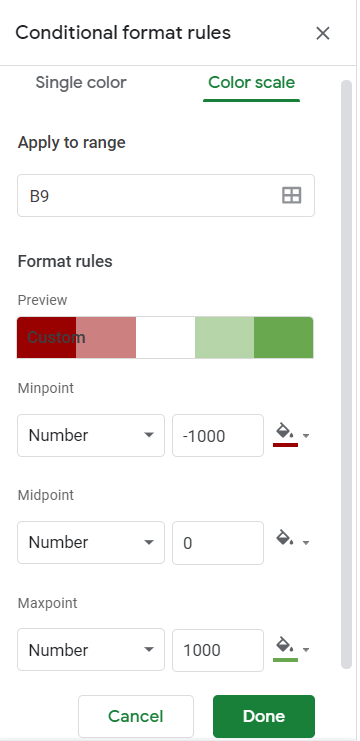Click the Done button
This screenshot has height=741, width=360.
tap(264, 716)
